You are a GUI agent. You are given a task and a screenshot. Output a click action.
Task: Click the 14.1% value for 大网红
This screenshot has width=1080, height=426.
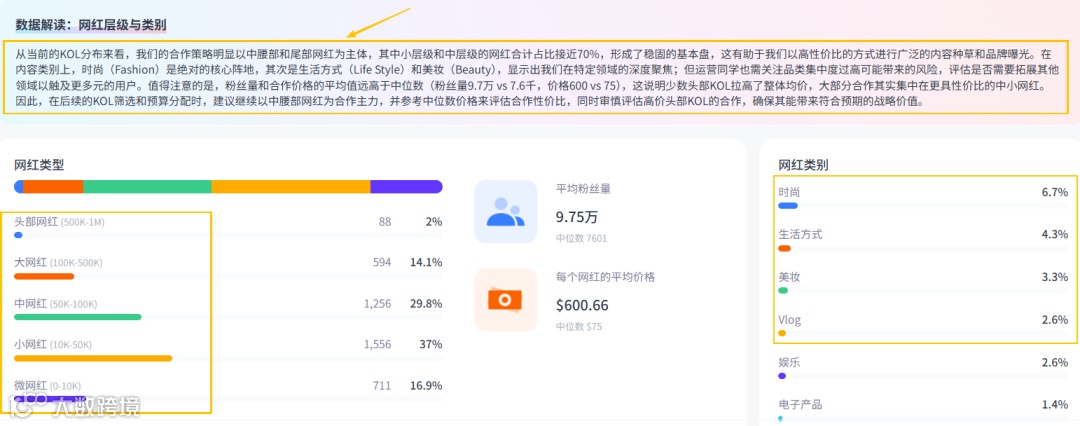point(426,263)
